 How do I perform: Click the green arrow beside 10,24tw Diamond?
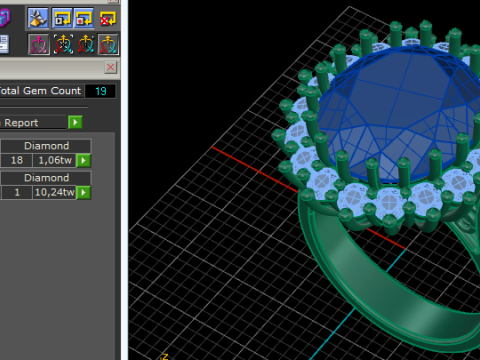84,192
